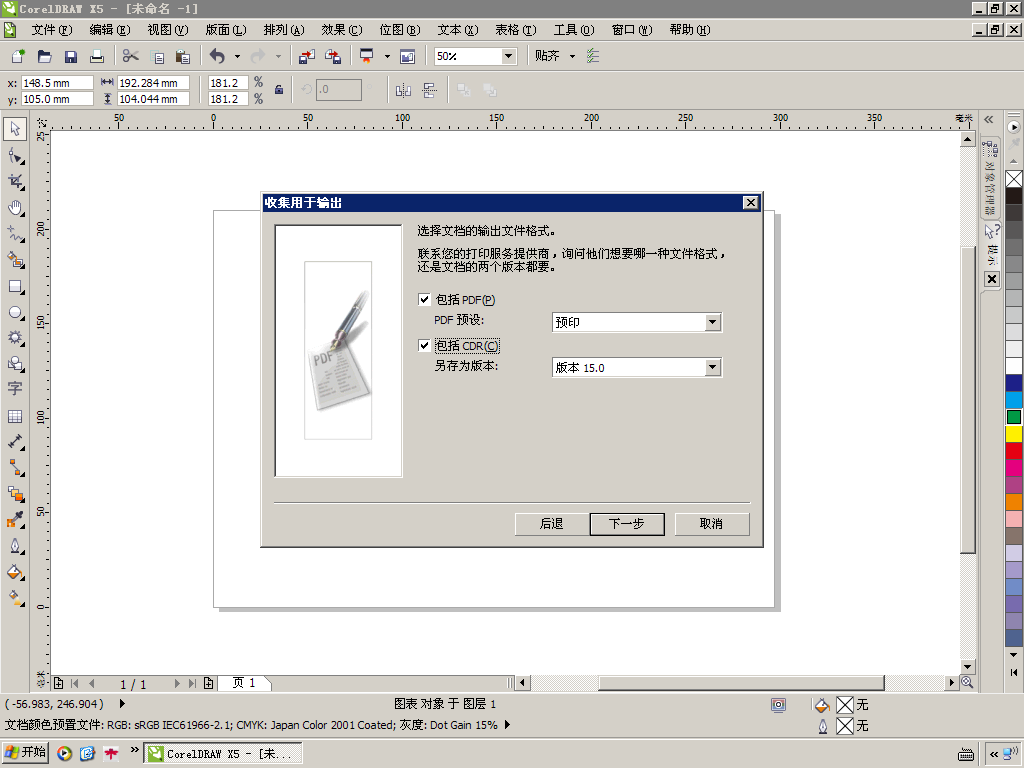This screenshot has width=1024, height=768.
Task: Expand the docker panel chevron
Action: point(989,119)
